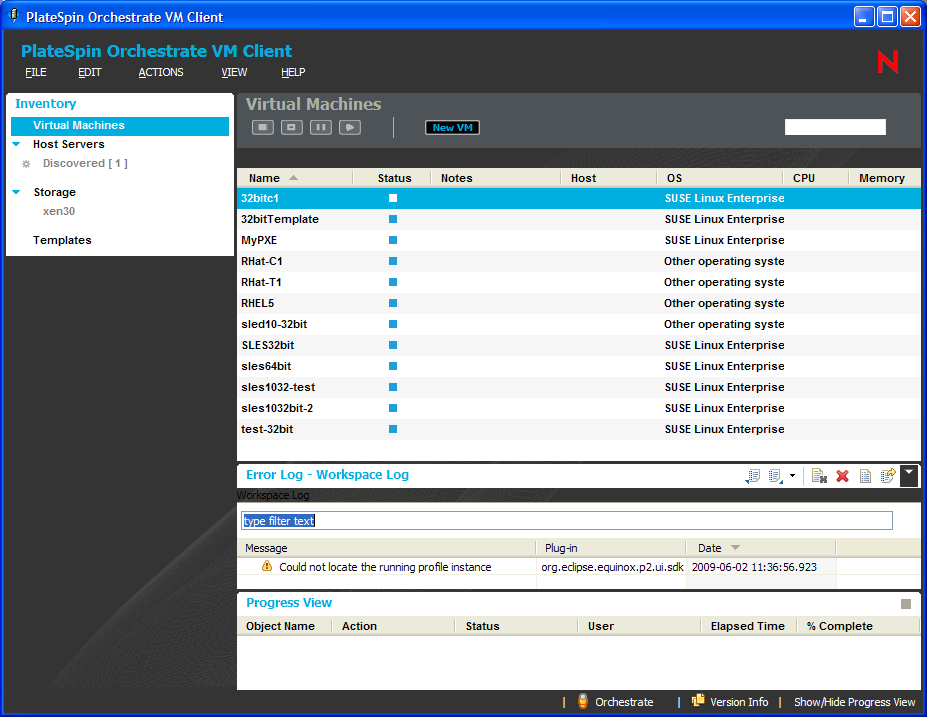
Task: Select the RHEL5 VM row
Action: pyautogui.click(x=579, y=303)
